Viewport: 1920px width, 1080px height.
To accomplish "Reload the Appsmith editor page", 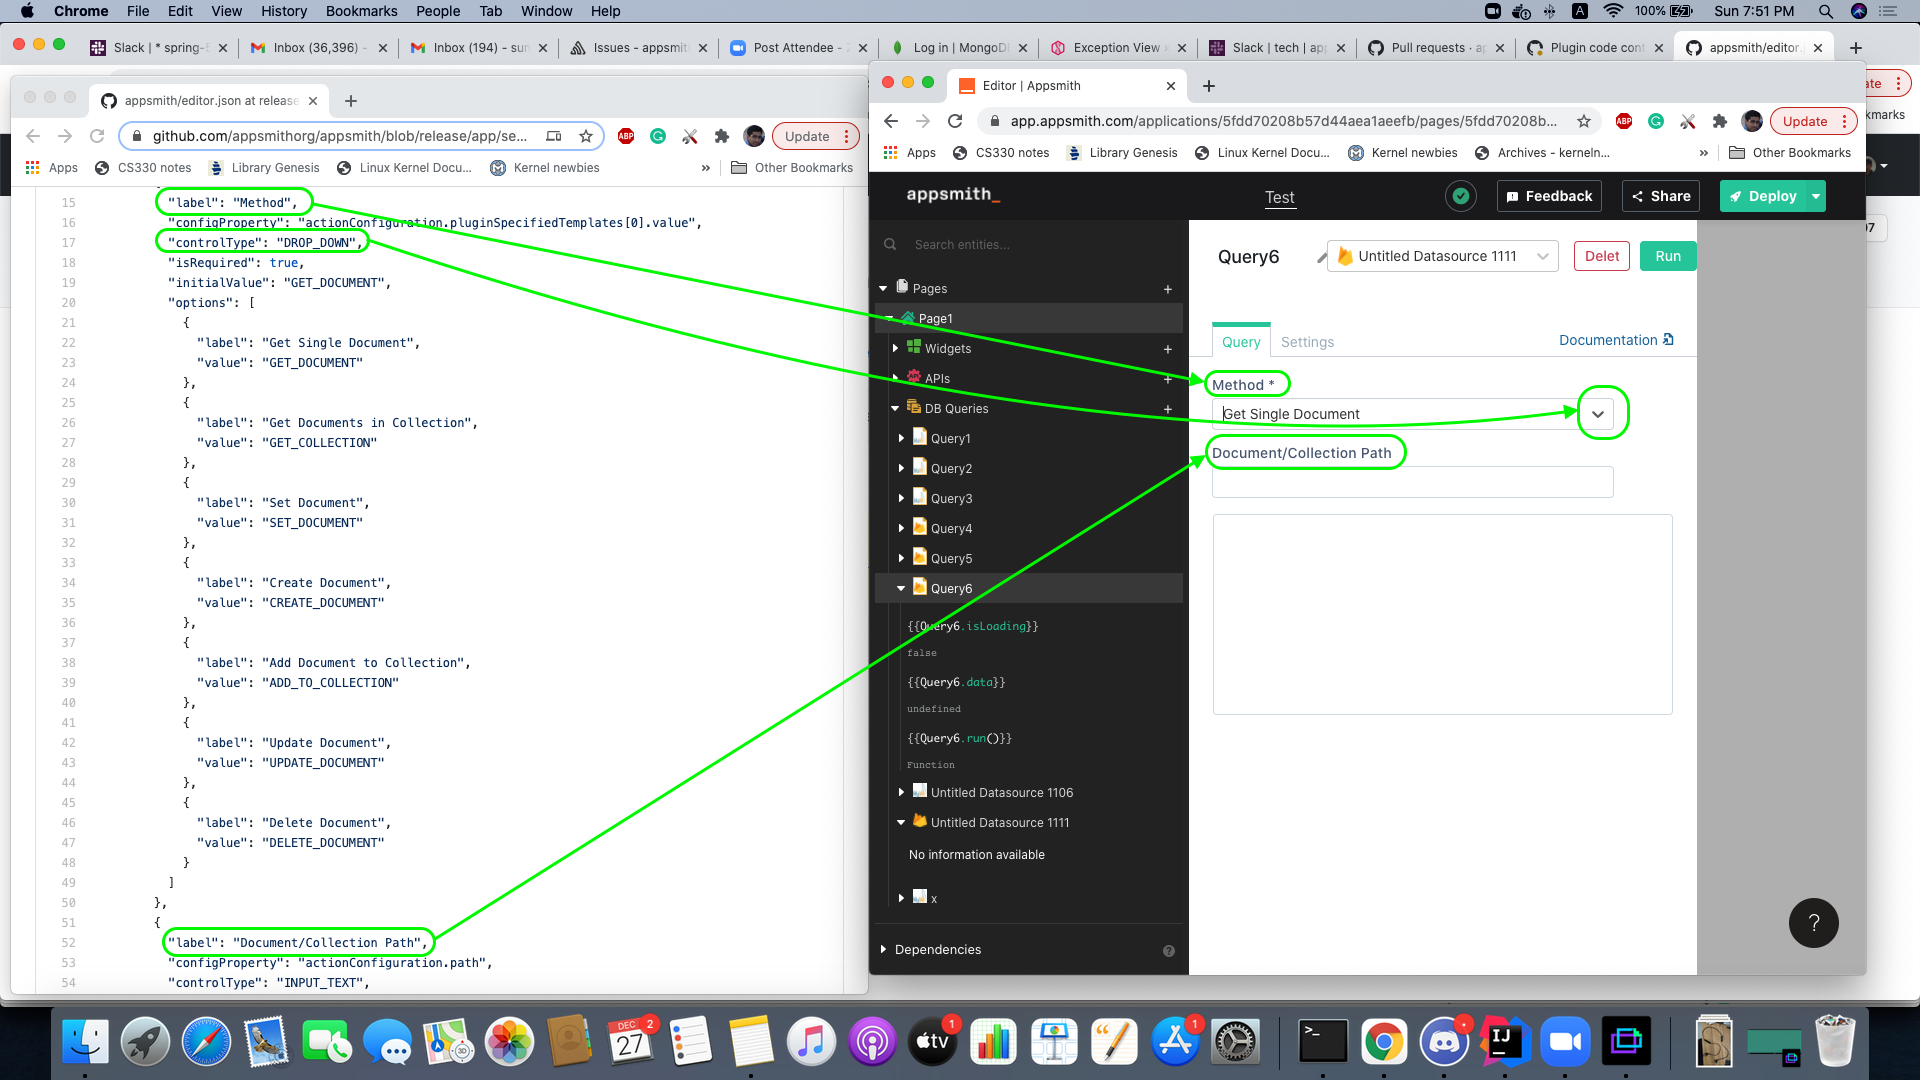I will click(x=955, y=121).
